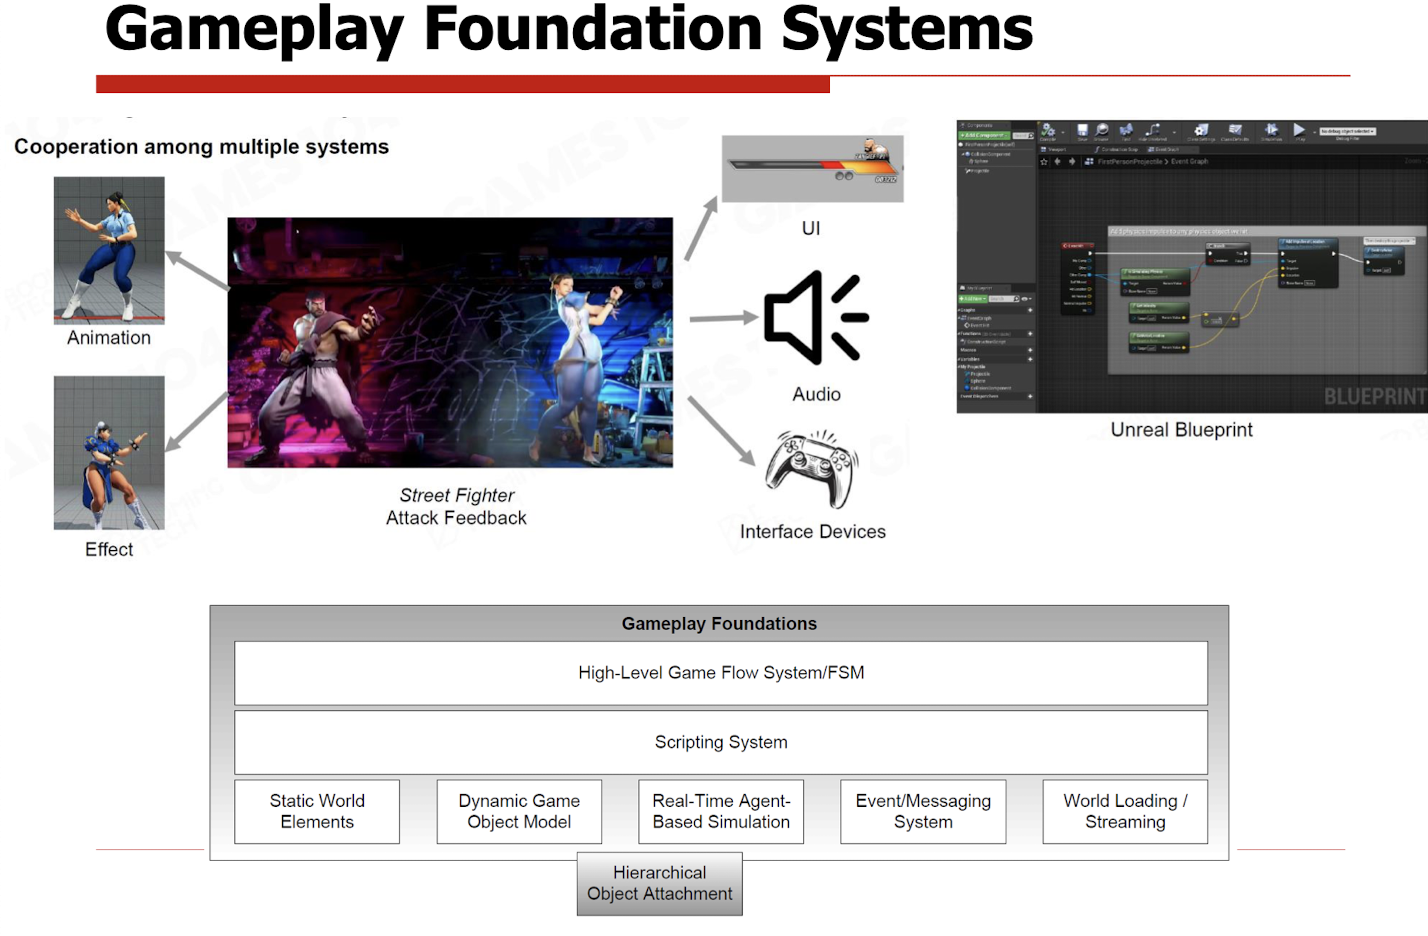Select the CollisionComponent variable under My Projectile

pos(988,388)
